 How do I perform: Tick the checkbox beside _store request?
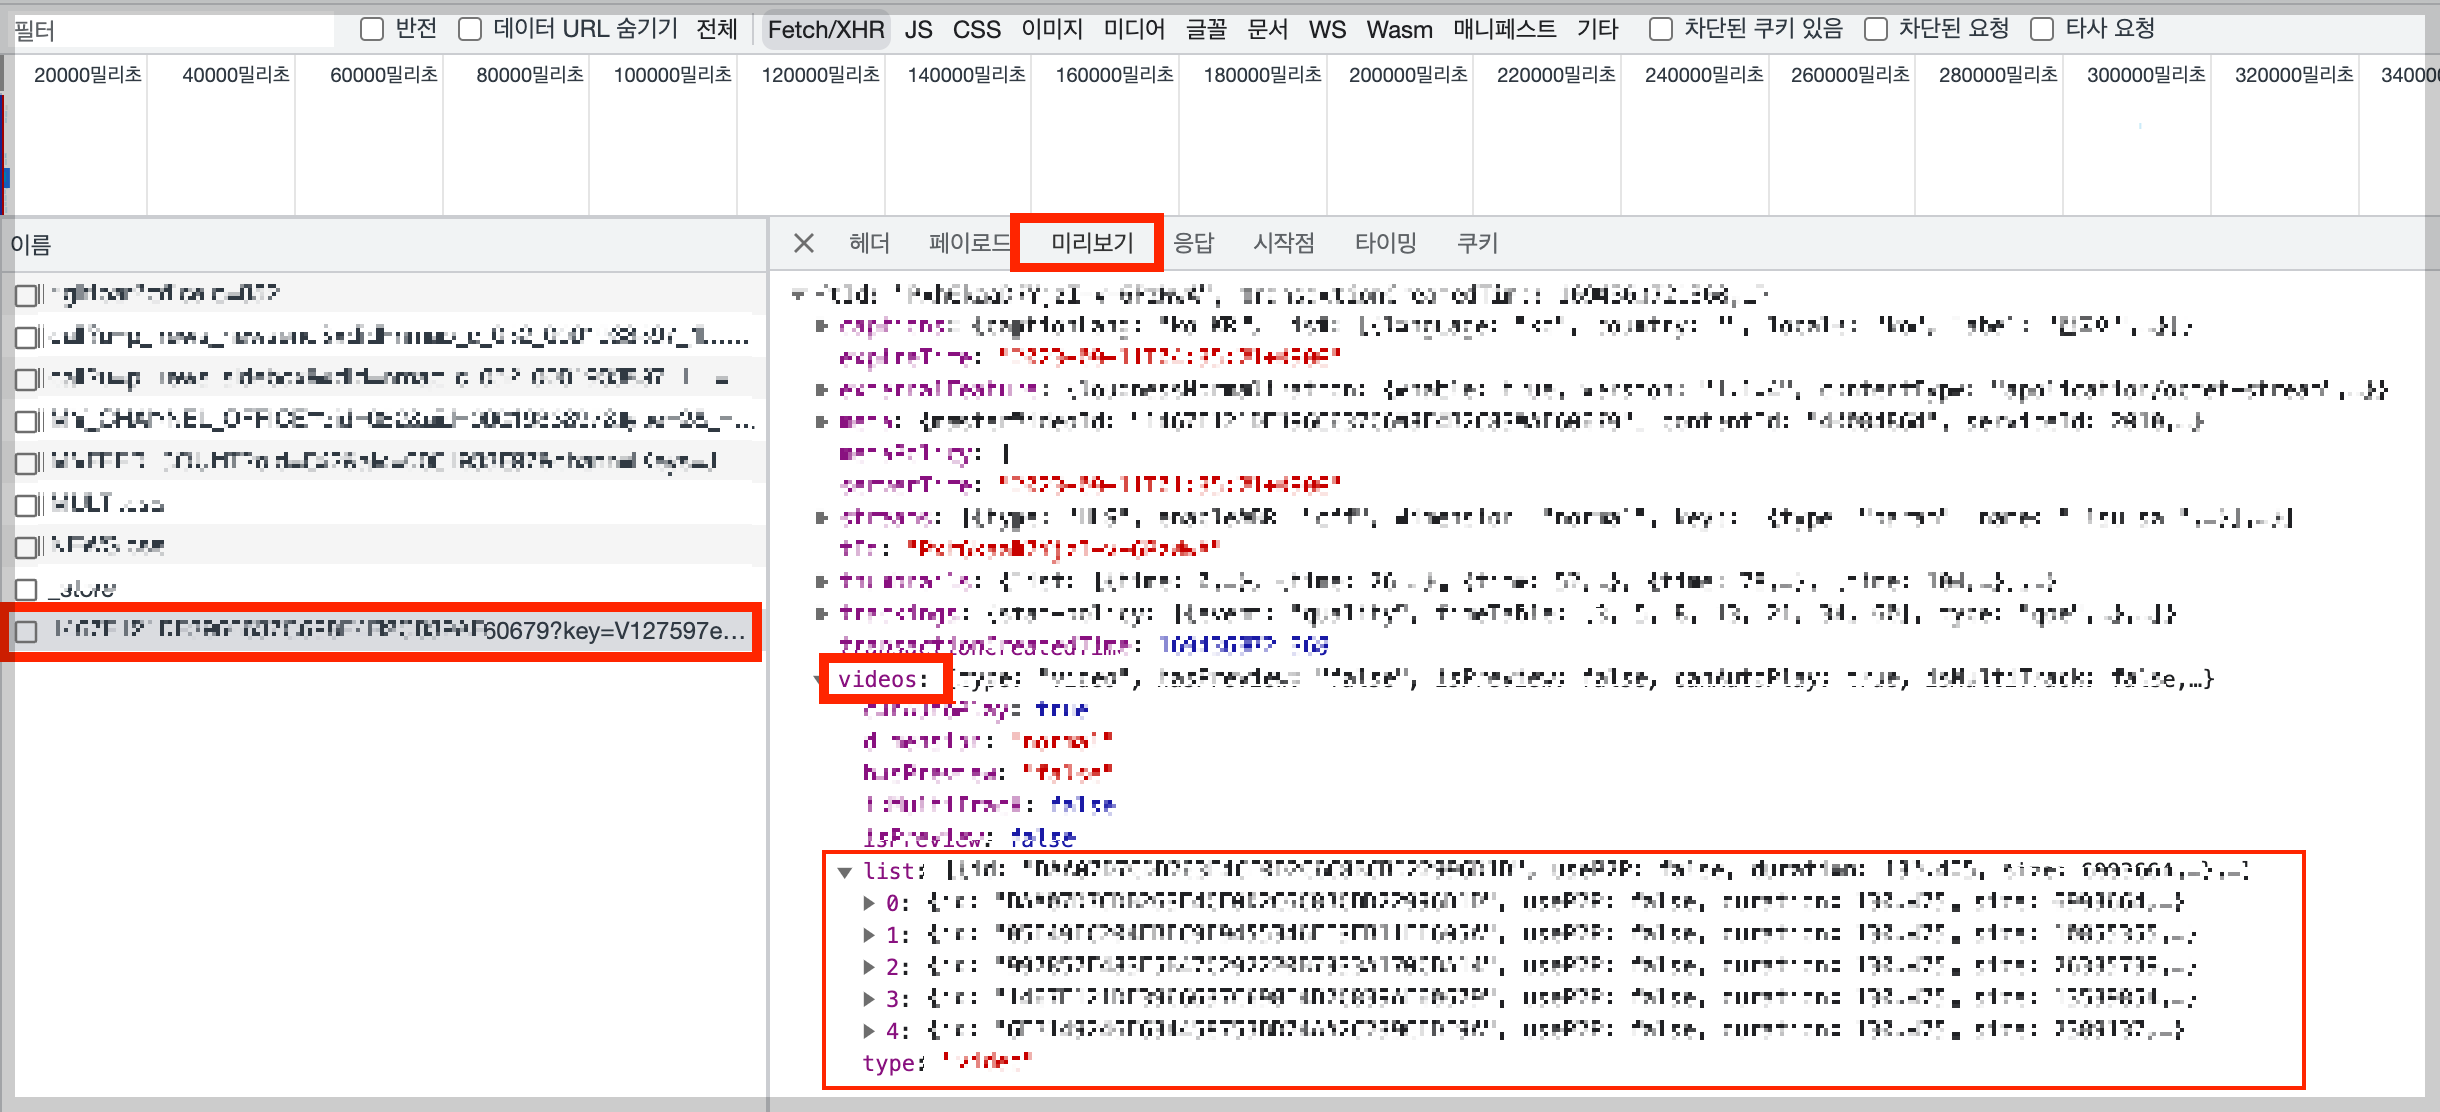[27, 589]
